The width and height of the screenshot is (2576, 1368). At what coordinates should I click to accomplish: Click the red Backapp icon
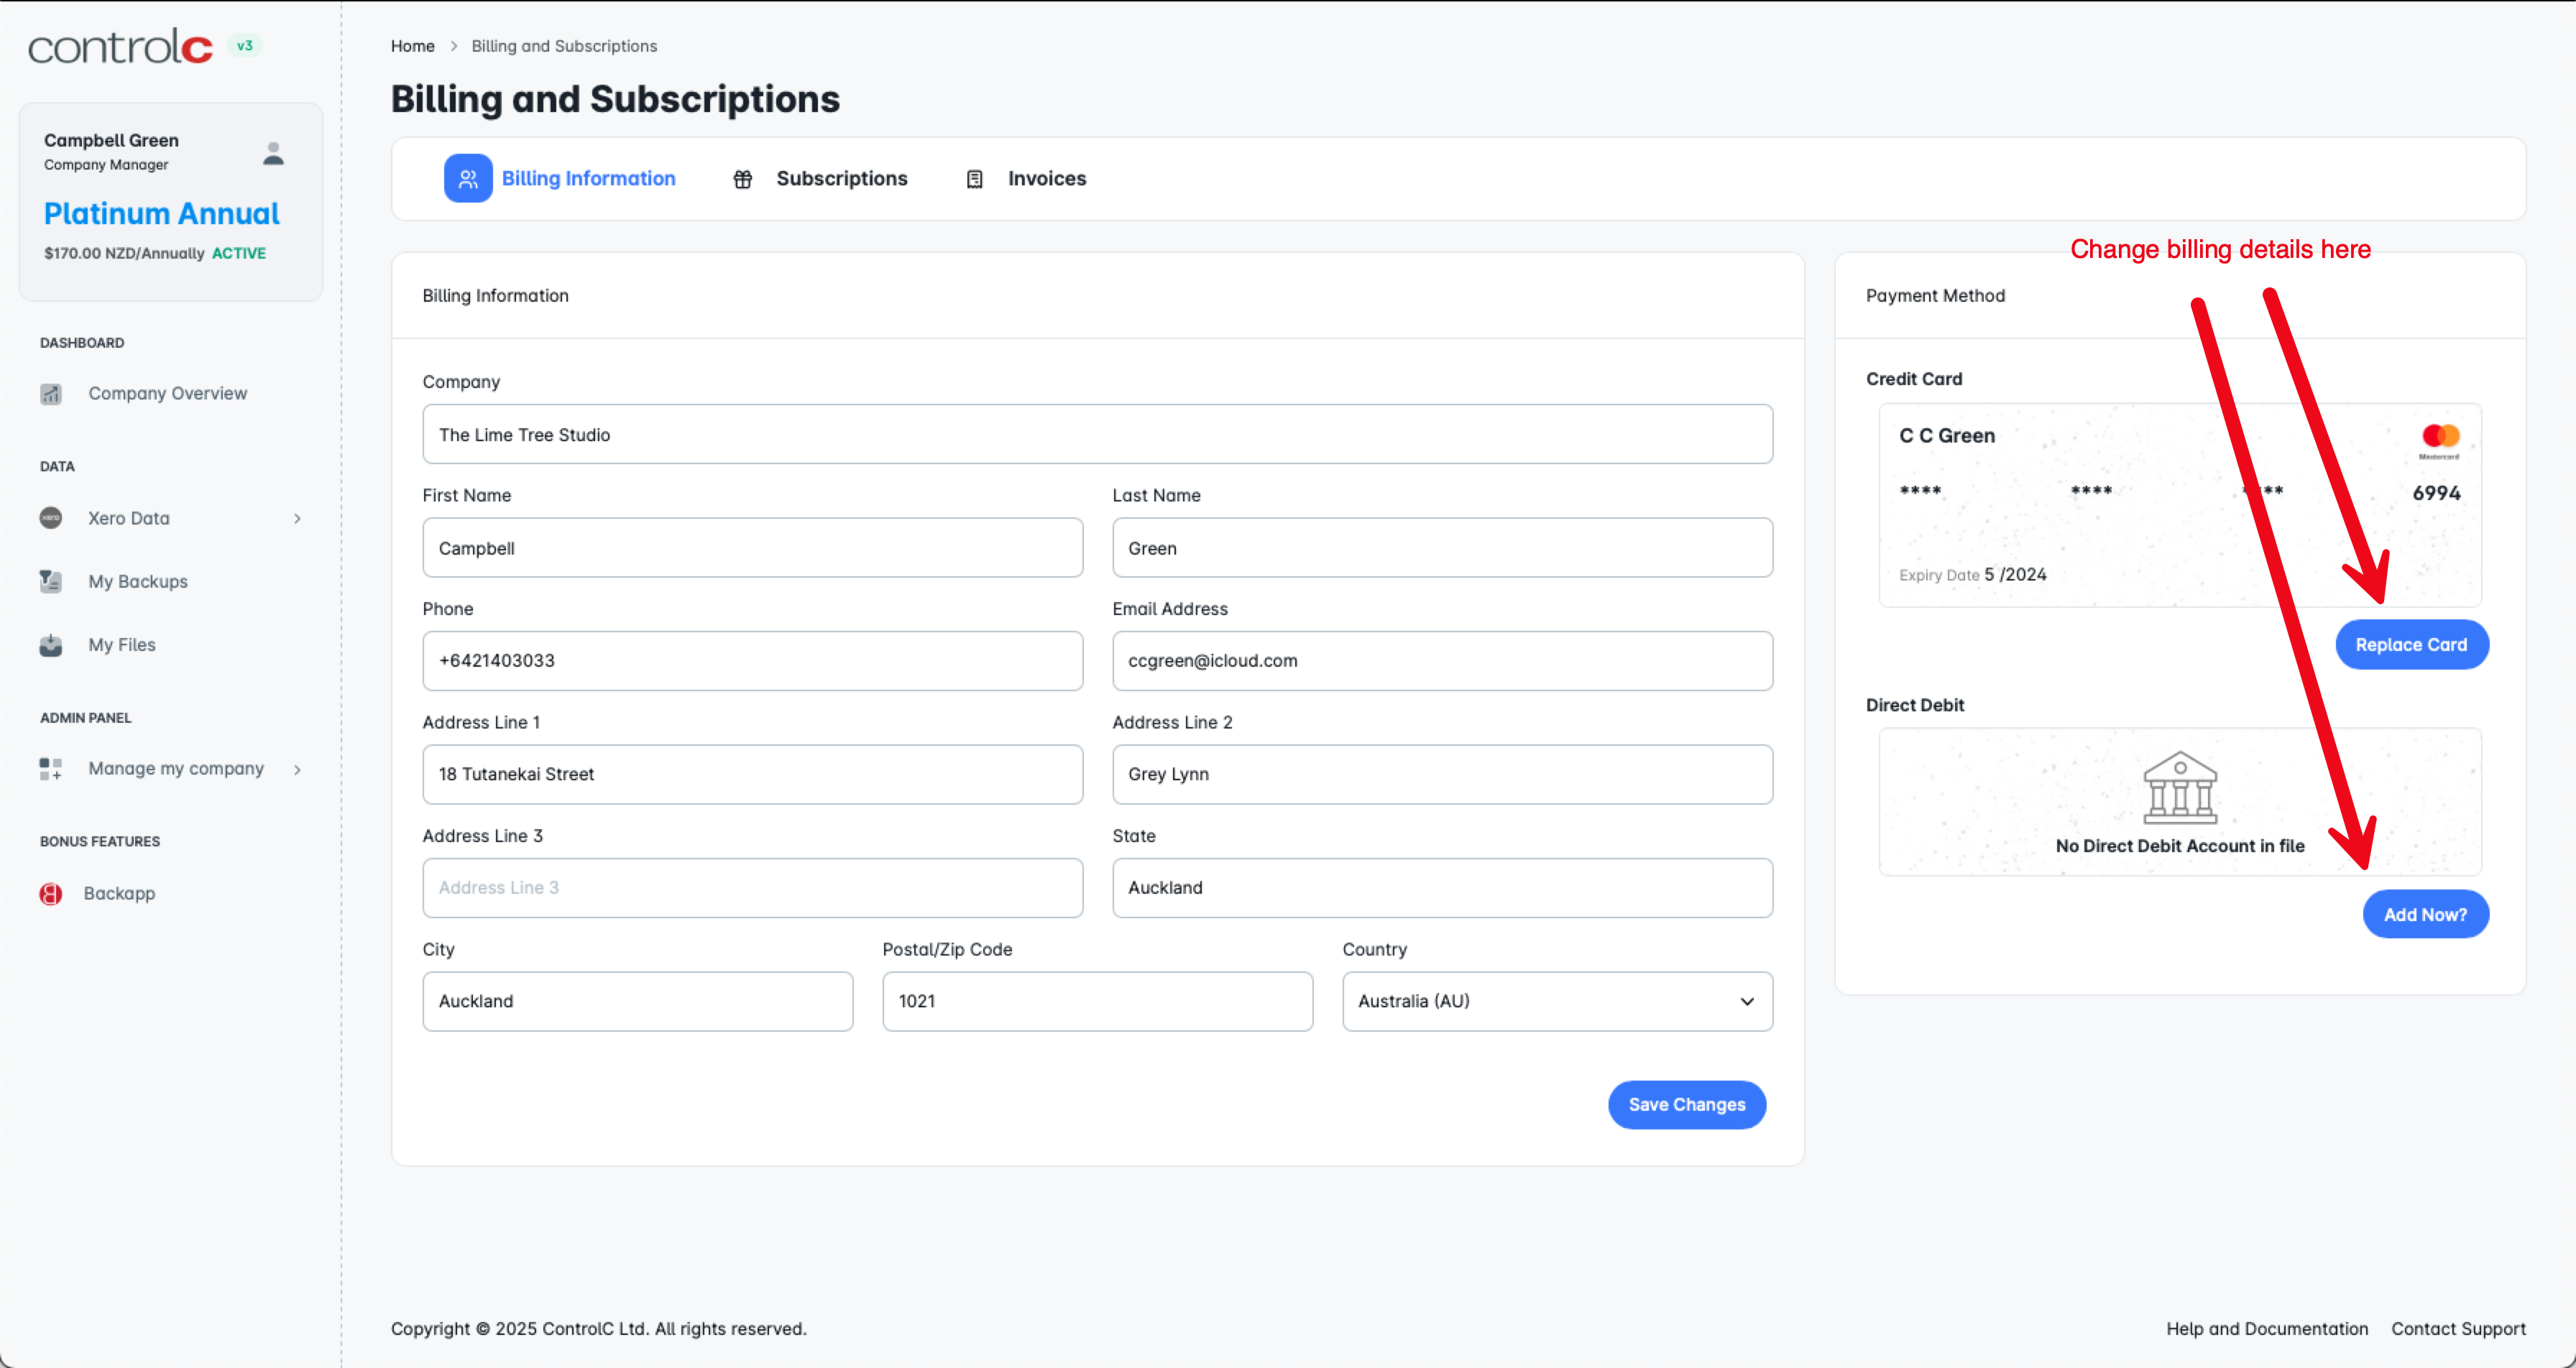coord(51,893)
